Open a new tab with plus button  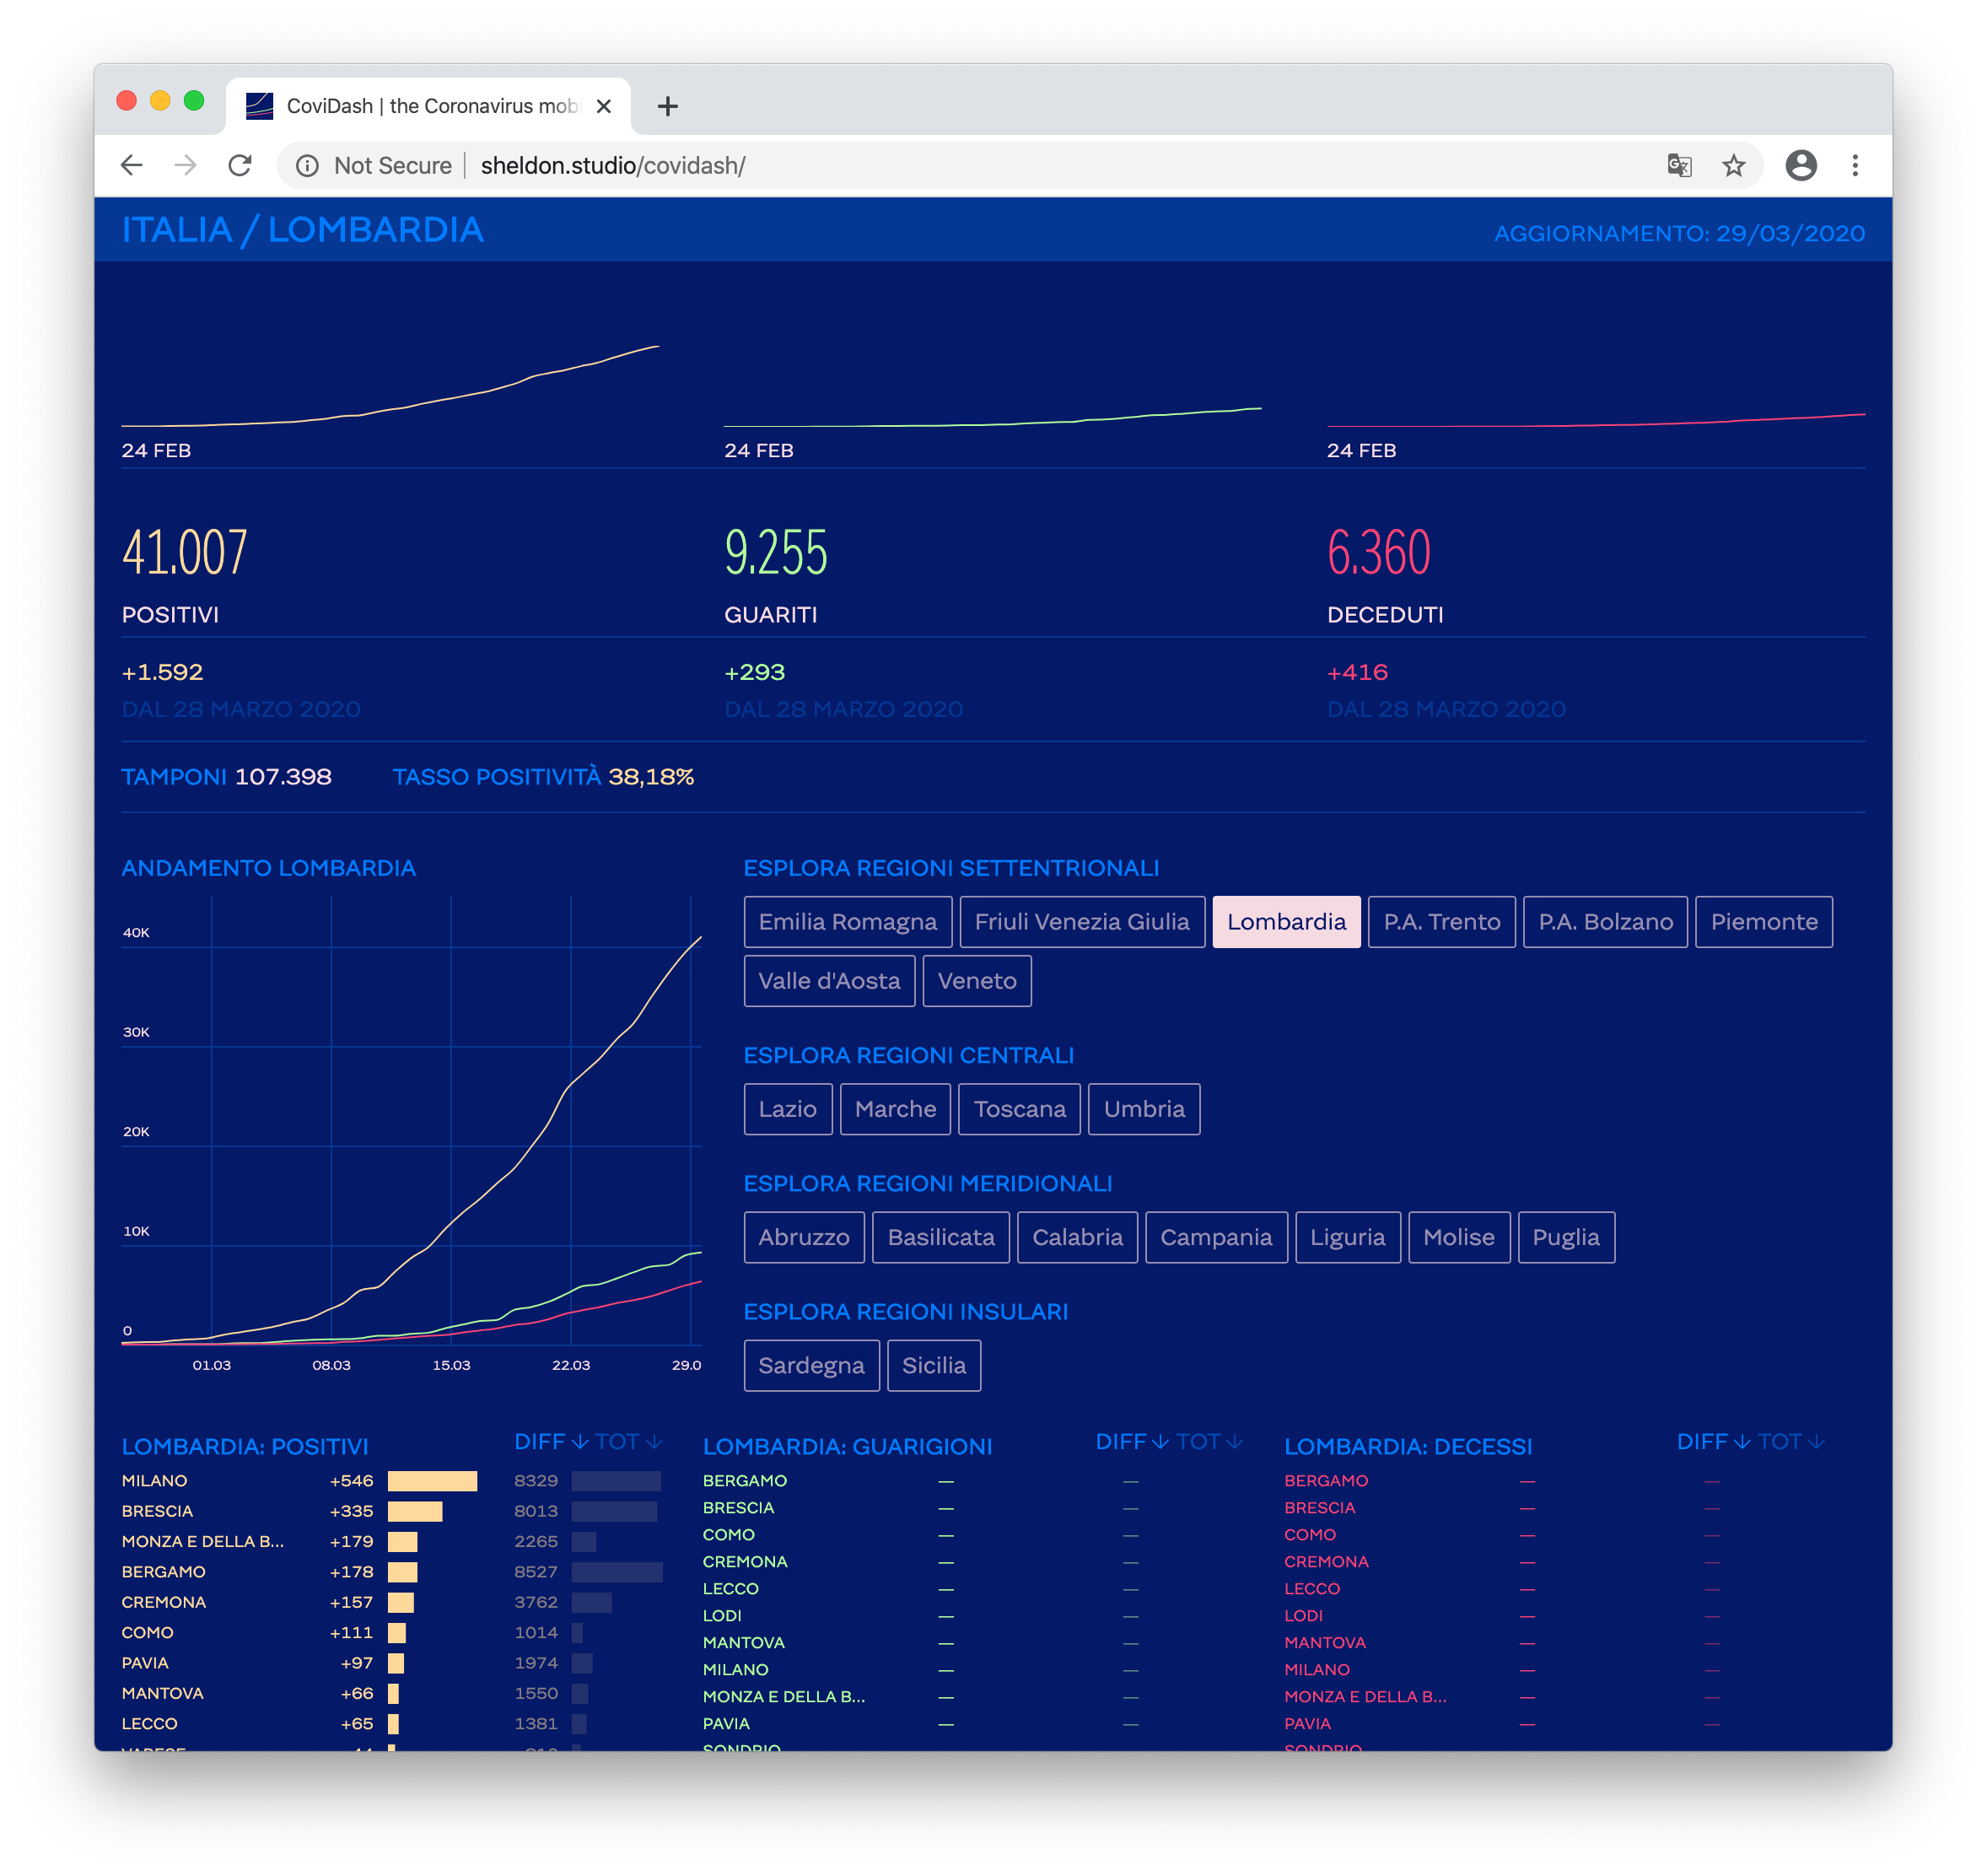(x=667, y=106)
